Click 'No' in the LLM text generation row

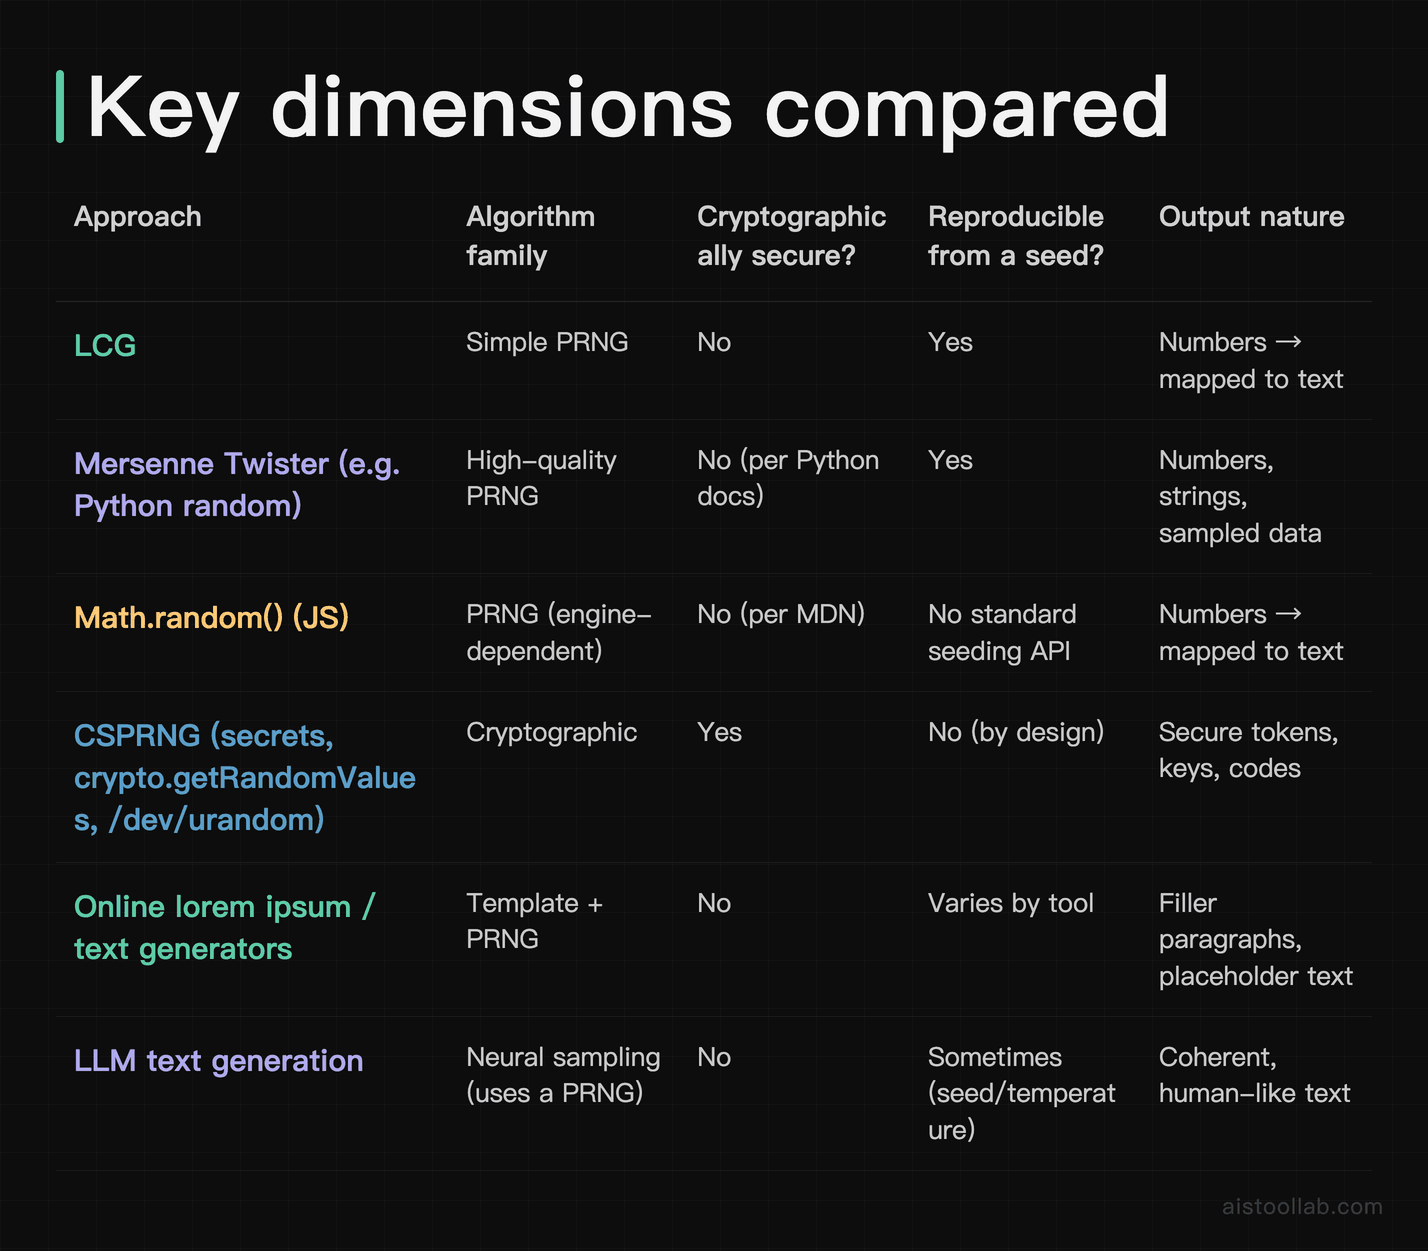(714, 1057)
